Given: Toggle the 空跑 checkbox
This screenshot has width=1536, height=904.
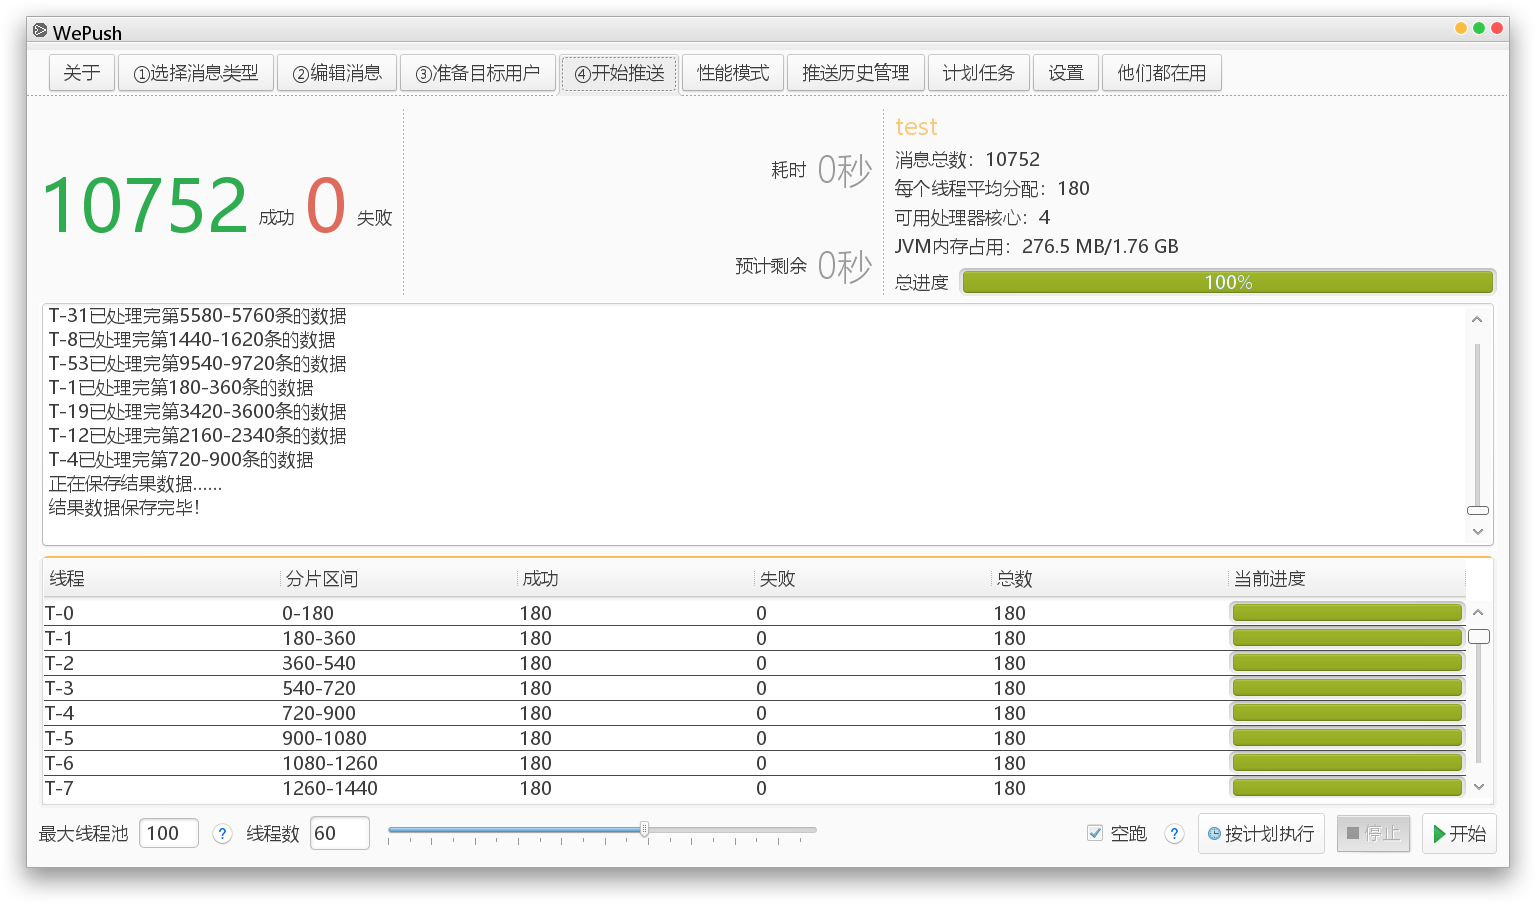Looking at the screenshot, I should pyautogui.click(x=1095, y=833).
